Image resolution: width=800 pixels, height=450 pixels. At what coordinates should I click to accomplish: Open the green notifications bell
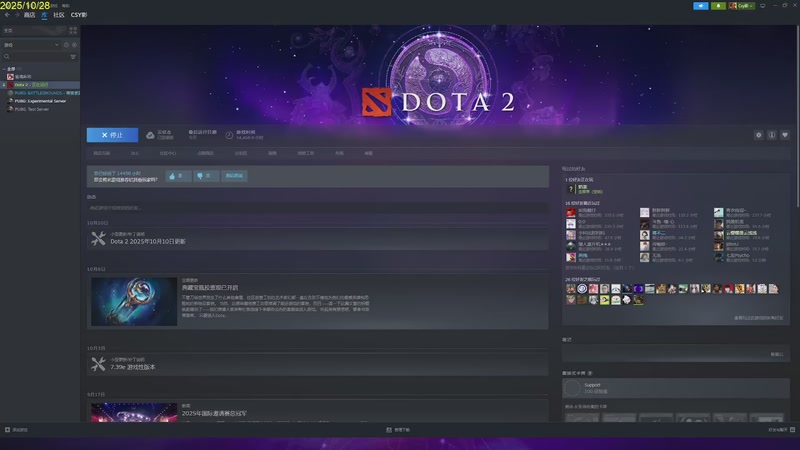click(718, 6)
